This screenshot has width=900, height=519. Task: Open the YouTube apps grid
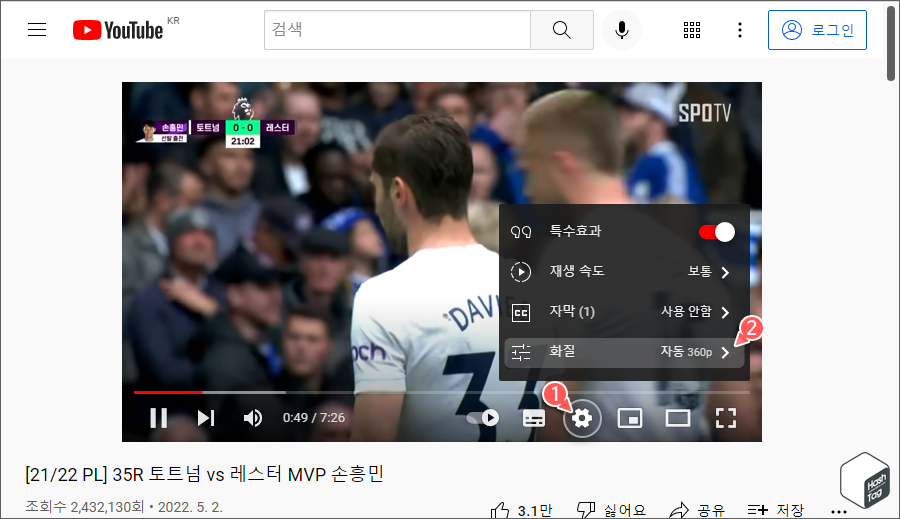pos(692,30)
